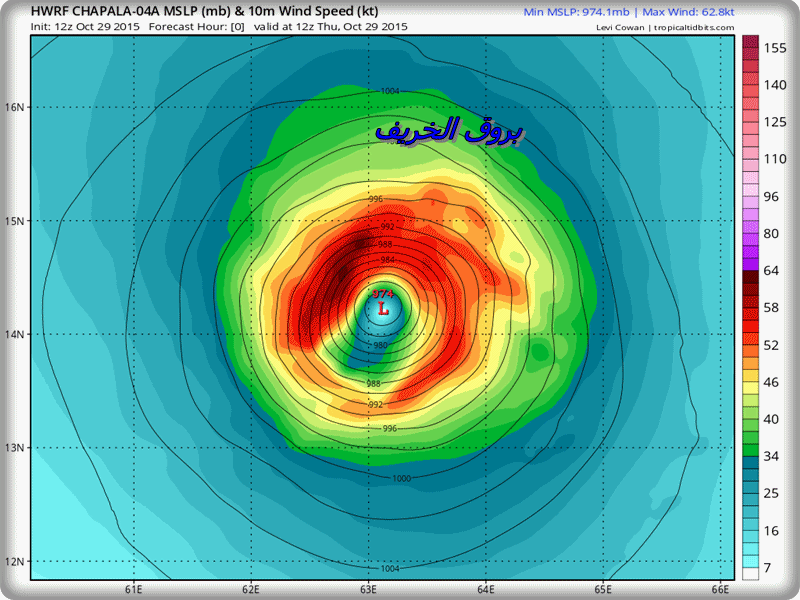This screenshot has width=800, height=600.
Task: Click the 61E longitude axis label
Action: tap(134, 590)
